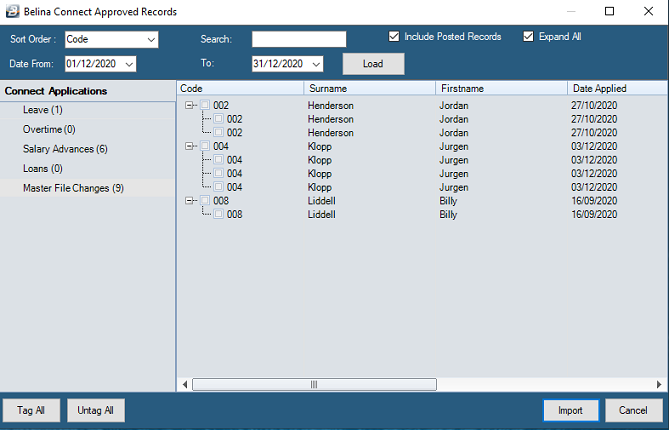This screenshot has height=430, width=669.
Task: Sort by the Date Applied column header
Action: [618, 88]
